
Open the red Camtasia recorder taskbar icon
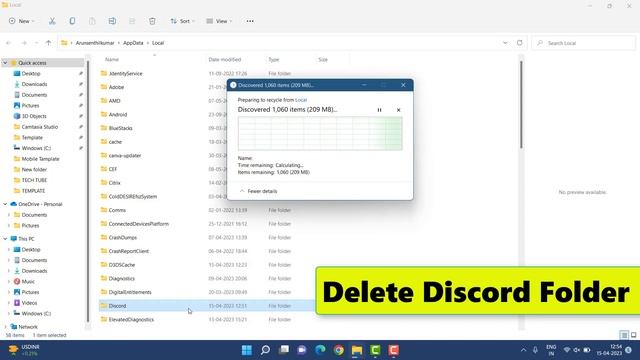393,350
